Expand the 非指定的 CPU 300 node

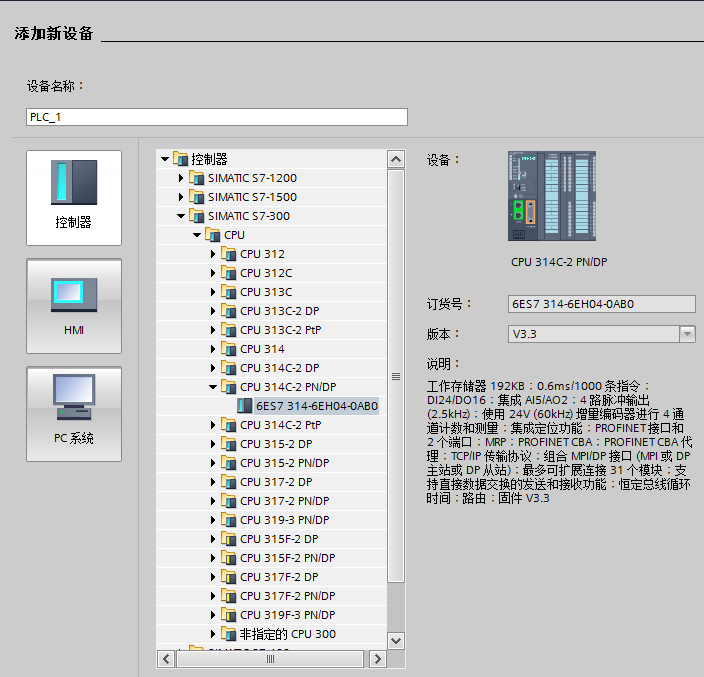tap(213, 634)
